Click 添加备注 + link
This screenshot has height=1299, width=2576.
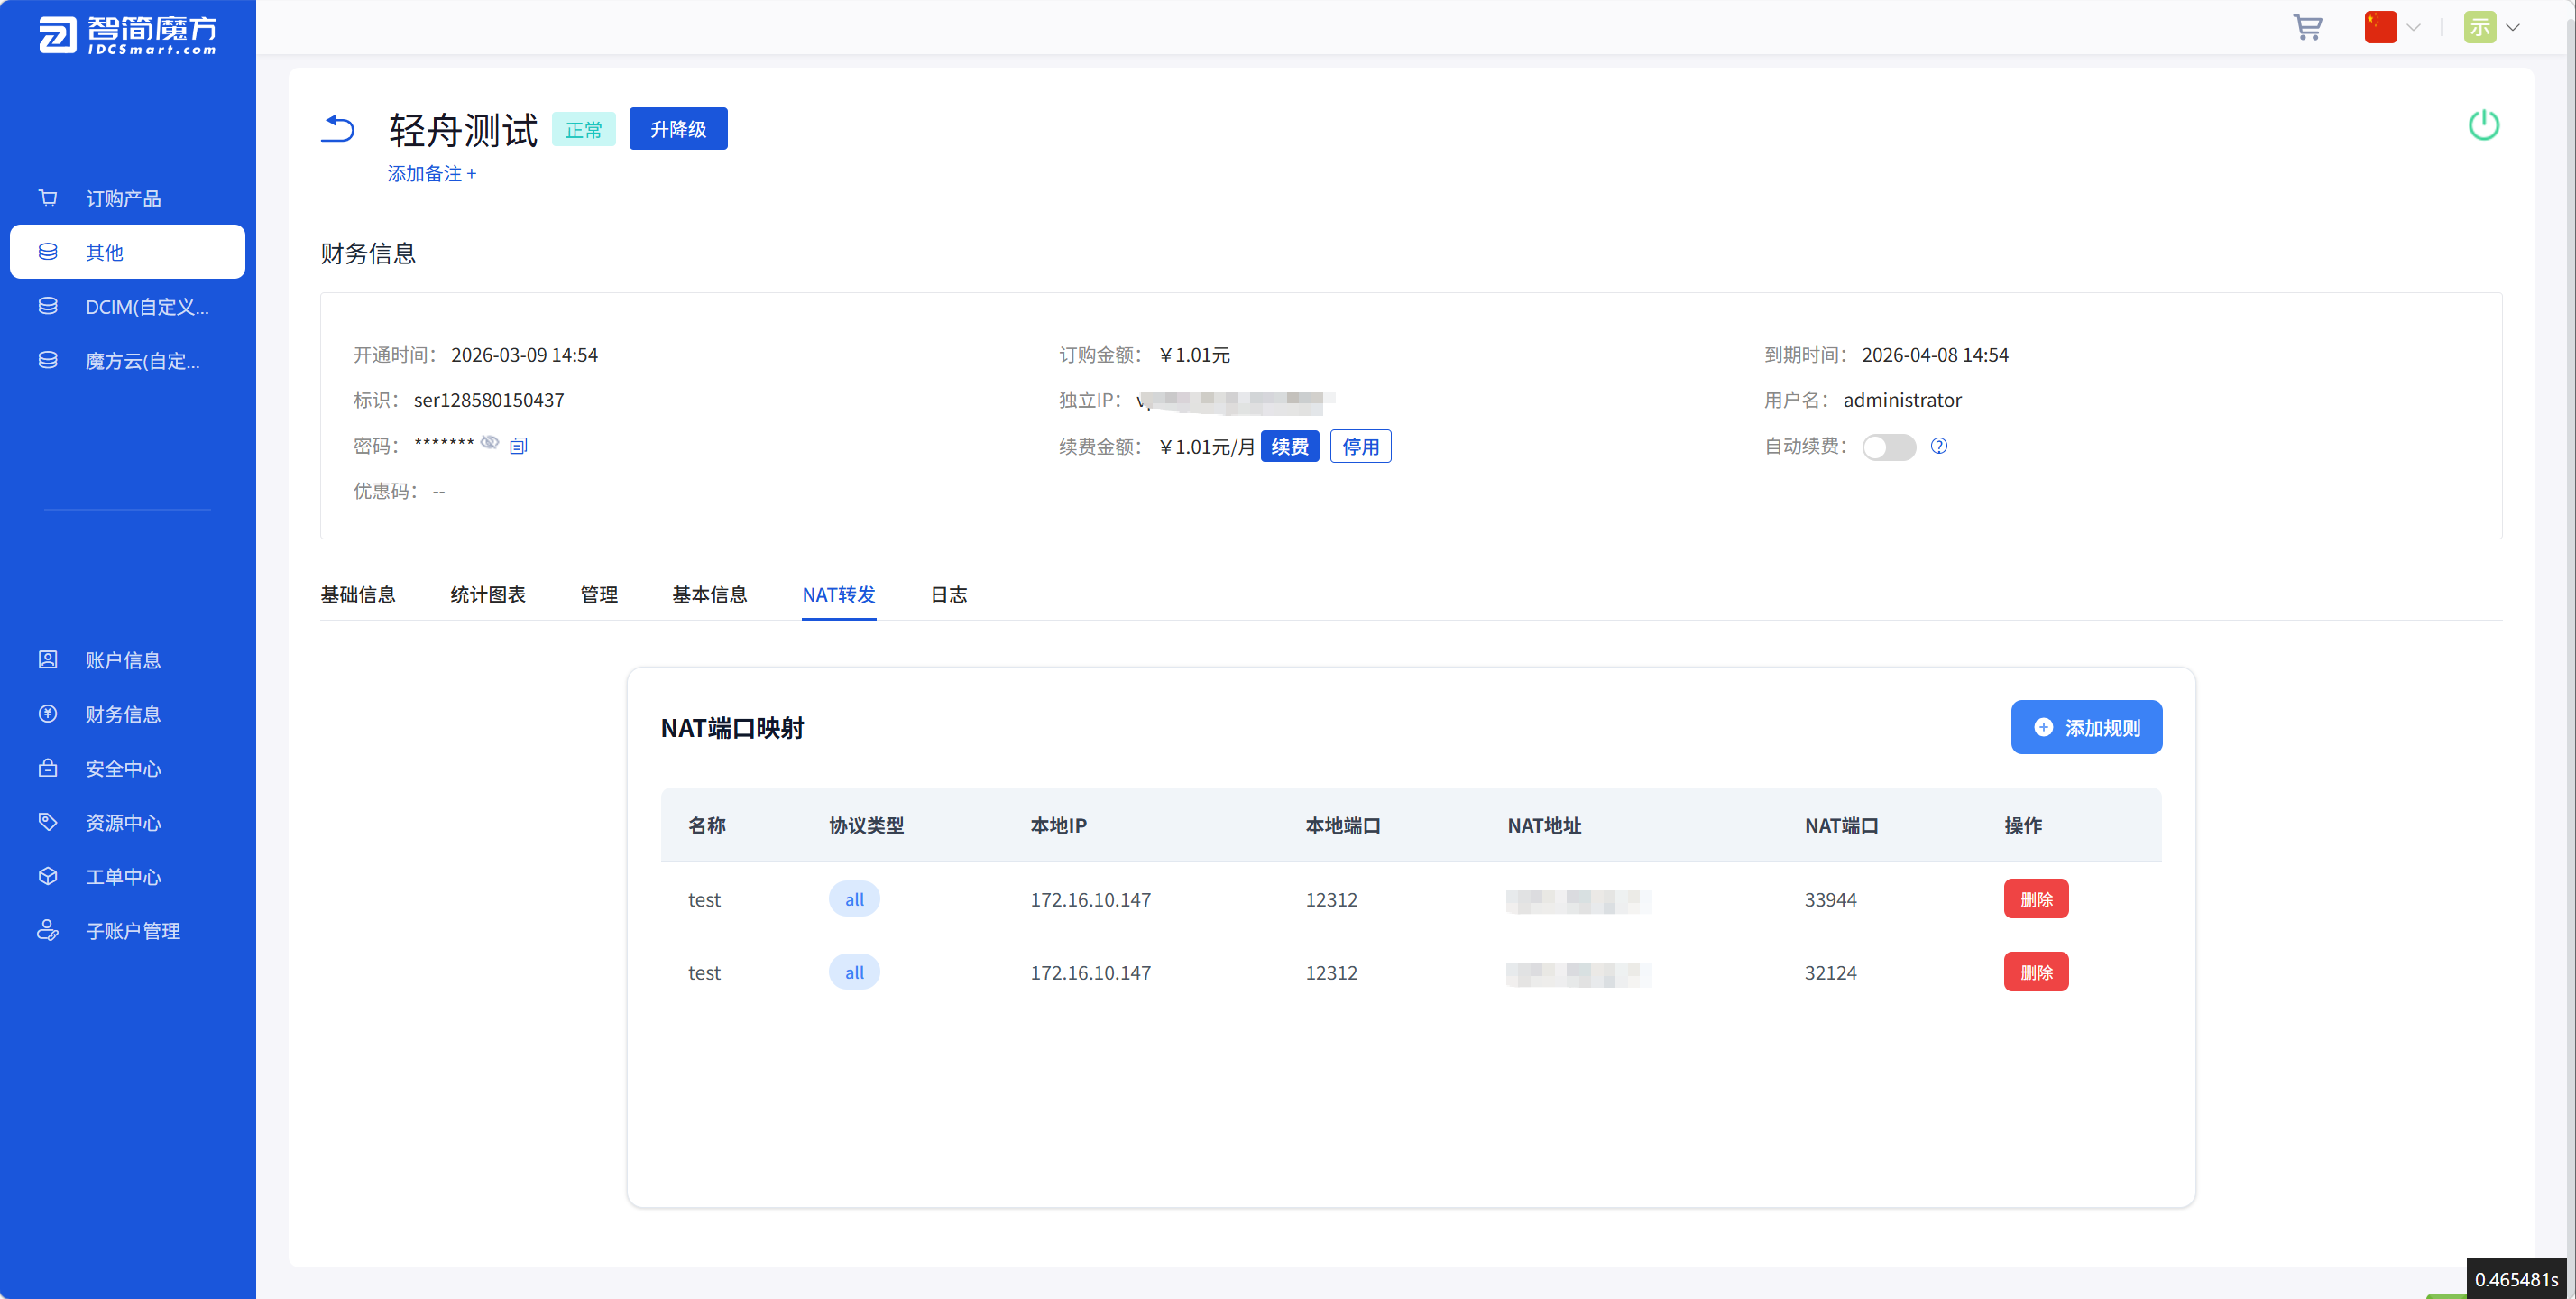point(431,174)
